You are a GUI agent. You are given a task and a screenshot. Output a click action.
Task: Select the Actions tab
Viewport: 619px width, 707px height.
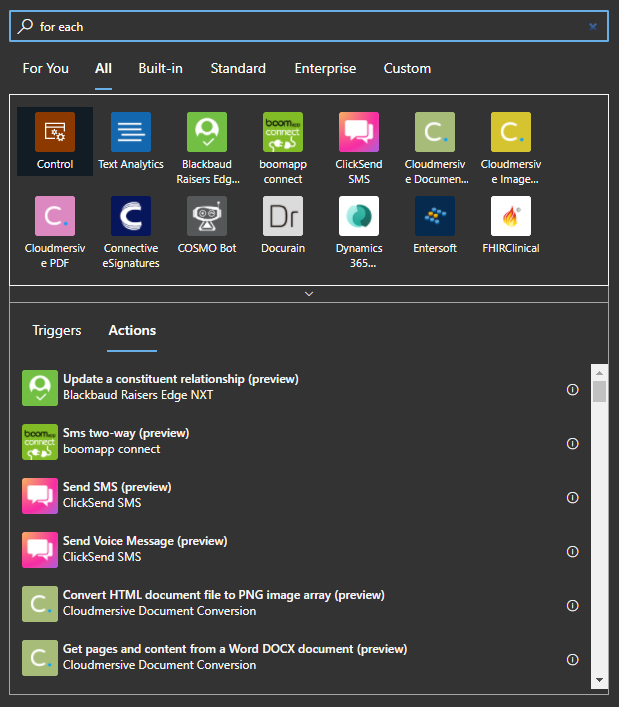tap(132, 331)
